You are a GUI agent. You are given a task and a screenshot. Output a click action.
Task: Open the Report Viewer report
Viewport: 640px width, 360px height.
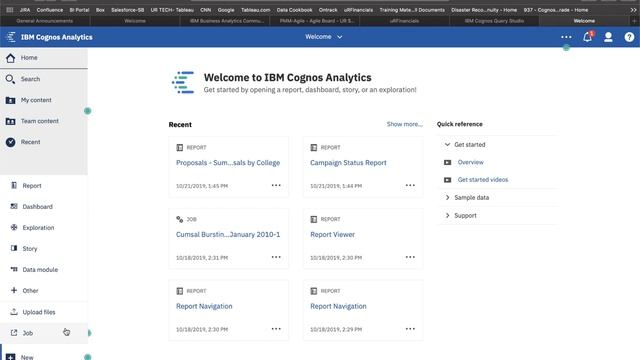point(332,234)
